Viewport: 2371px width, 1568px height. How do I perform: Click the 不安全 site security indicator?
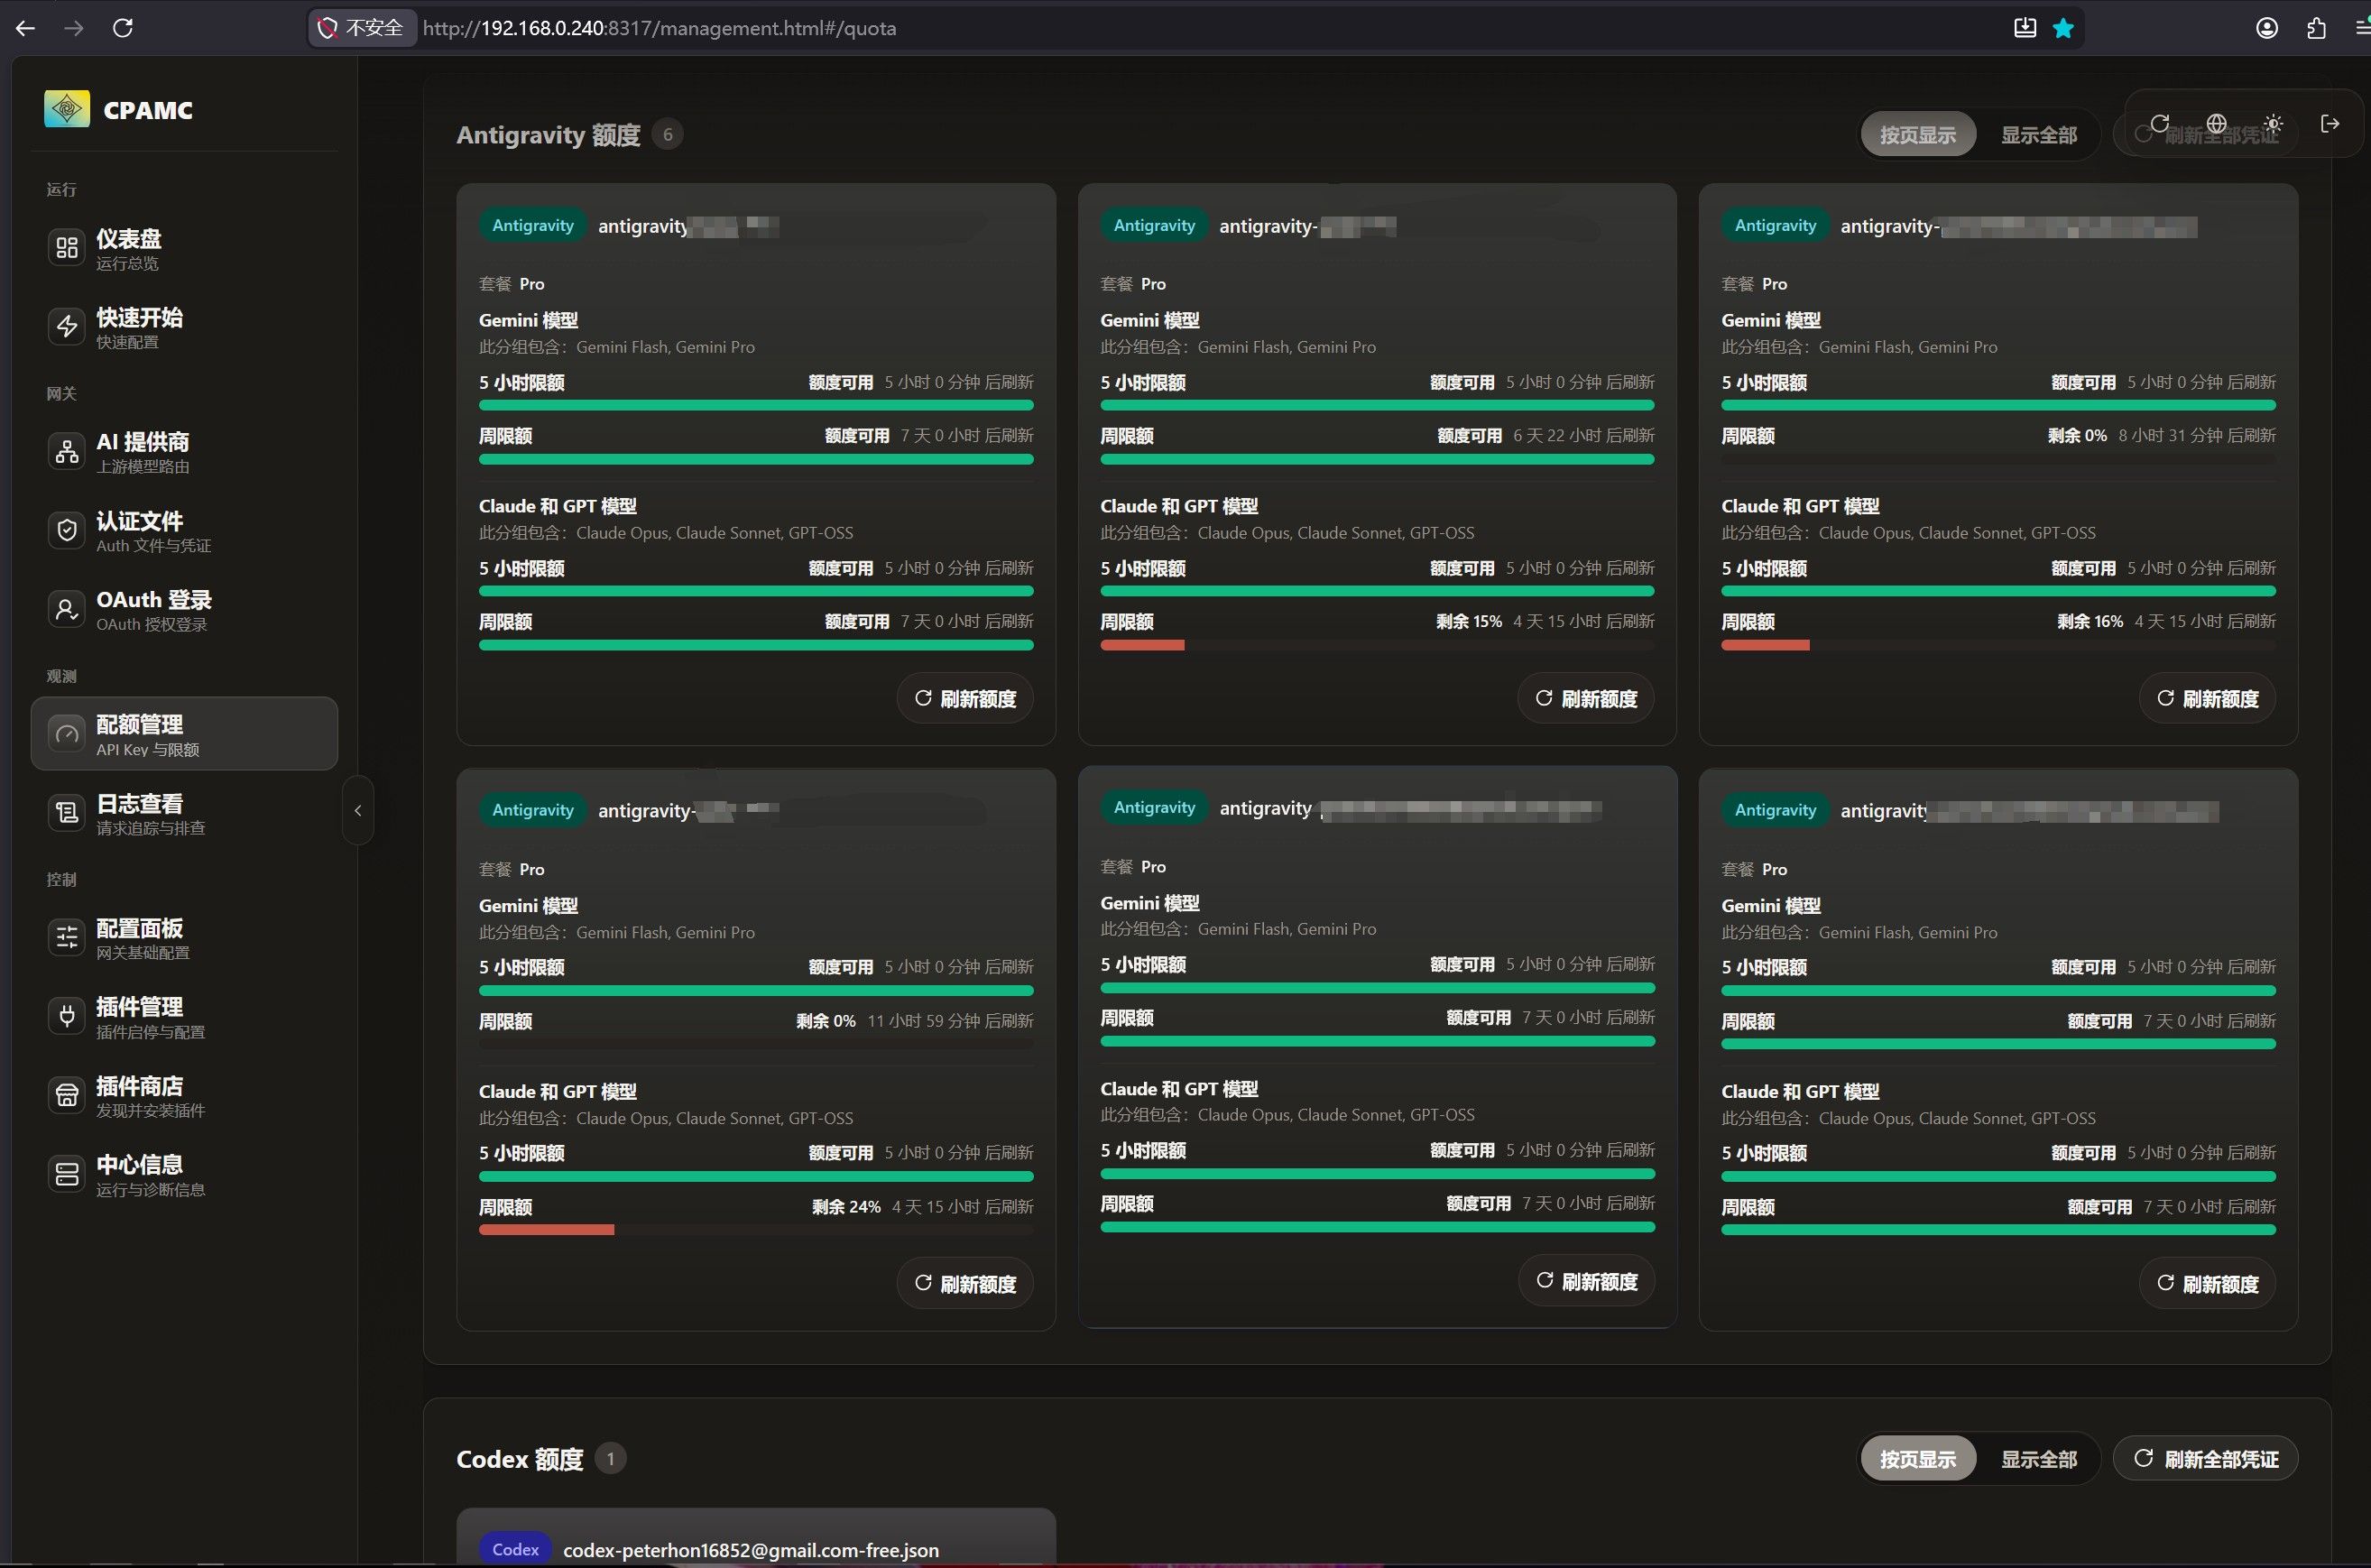(x=360, y=28)
